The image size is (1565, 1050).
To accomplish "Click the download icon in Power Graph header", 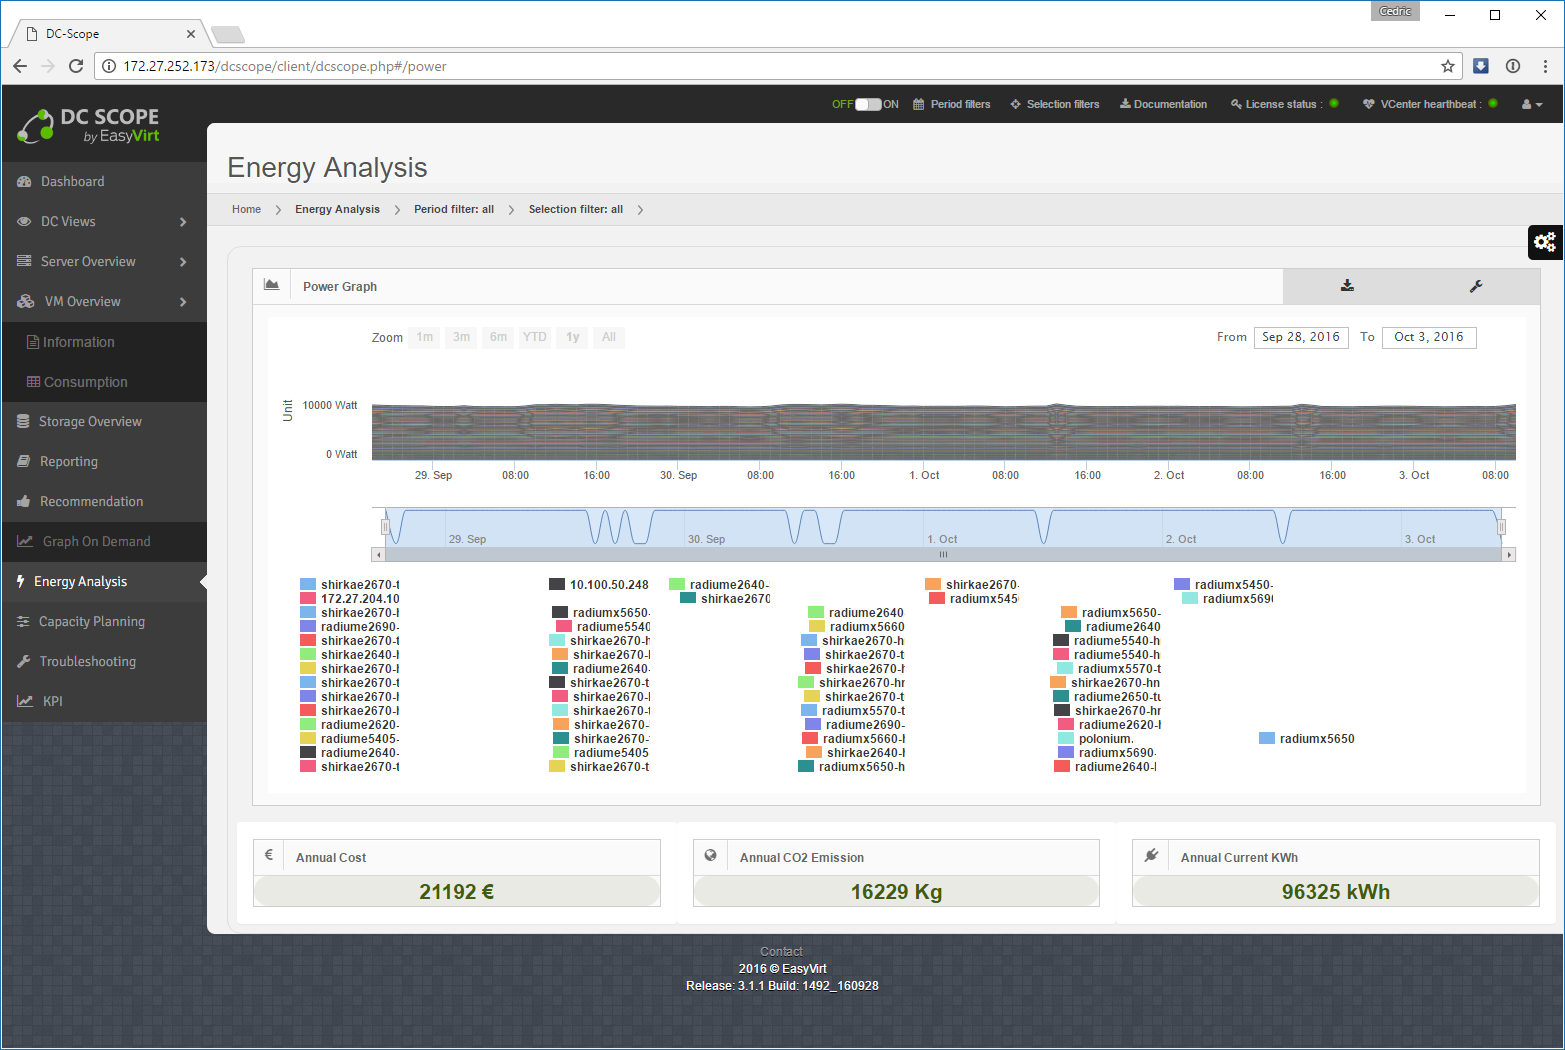I will coord(1347,286).
